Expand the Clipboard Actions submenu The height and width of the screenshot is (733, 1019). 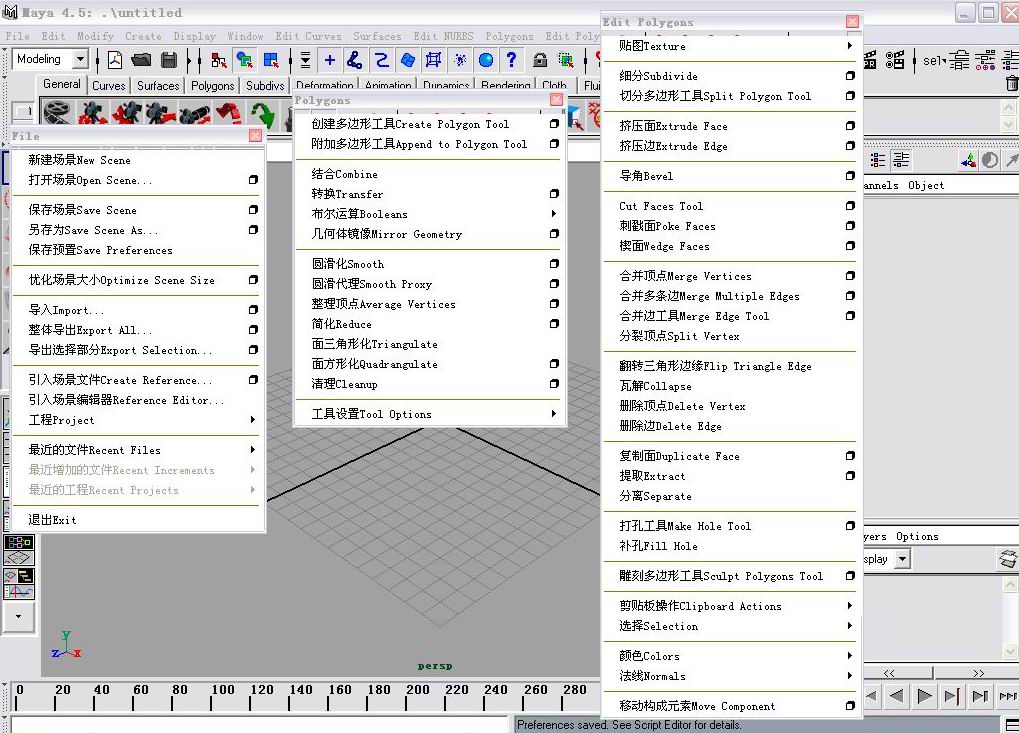point(849,606)
